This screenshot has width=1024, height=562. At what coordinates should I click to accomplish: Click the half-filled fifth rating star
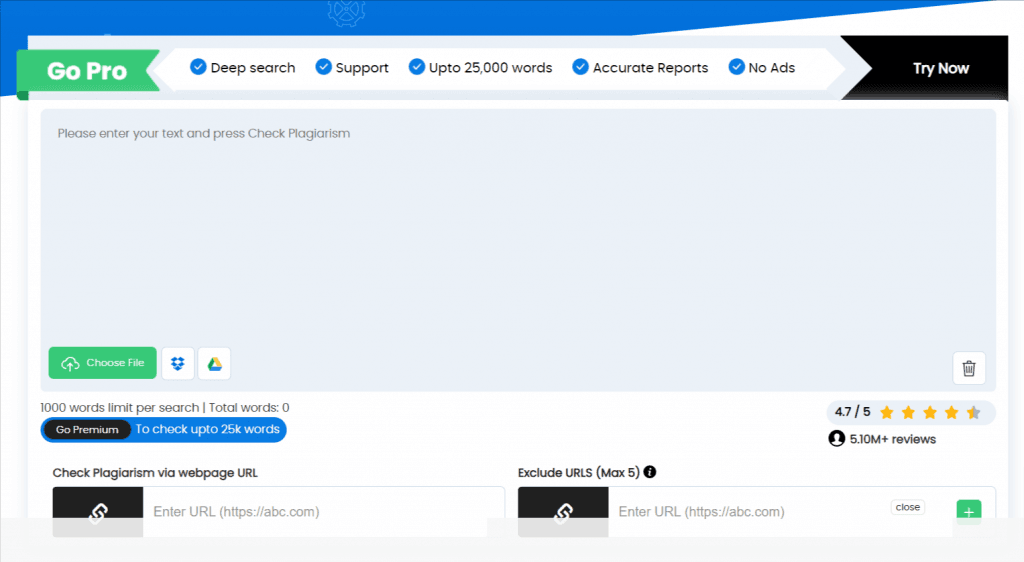(x=973, y=412)
